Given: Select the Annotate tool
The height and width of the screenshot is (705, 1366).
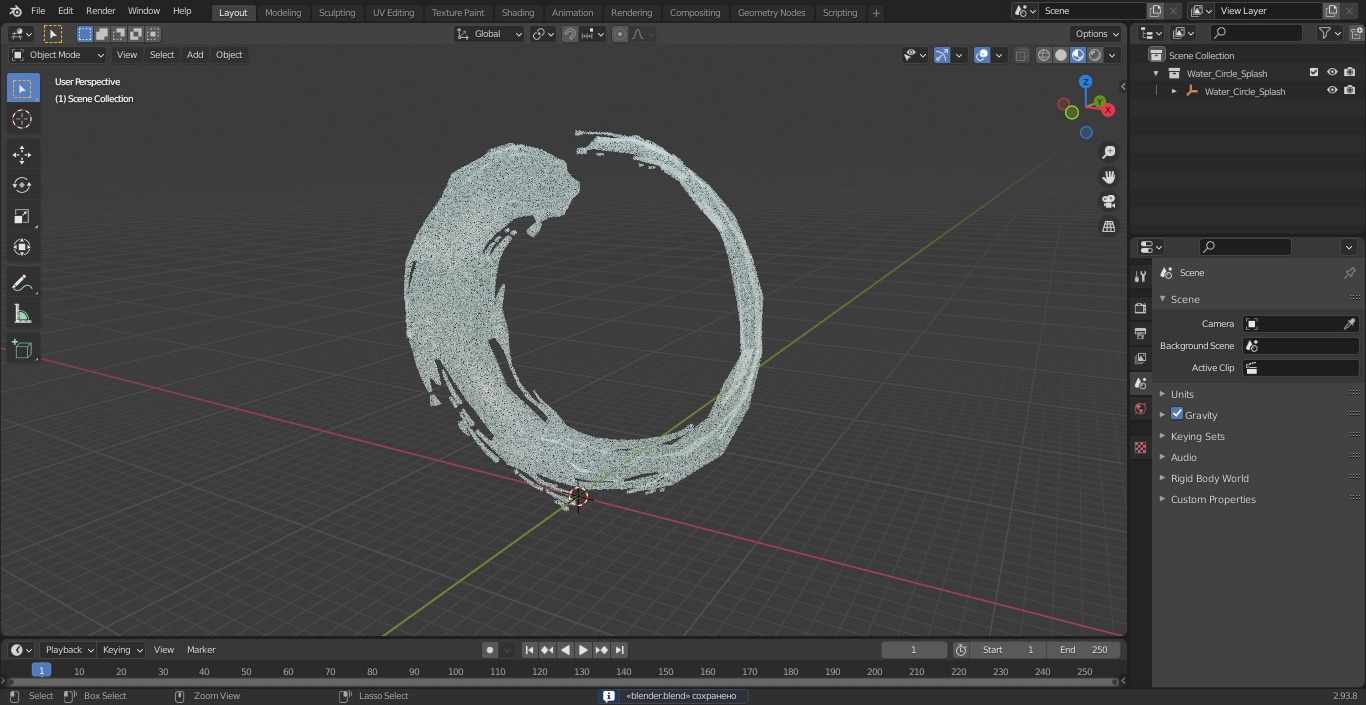Looking at the screenshot, I should point(22,283).
